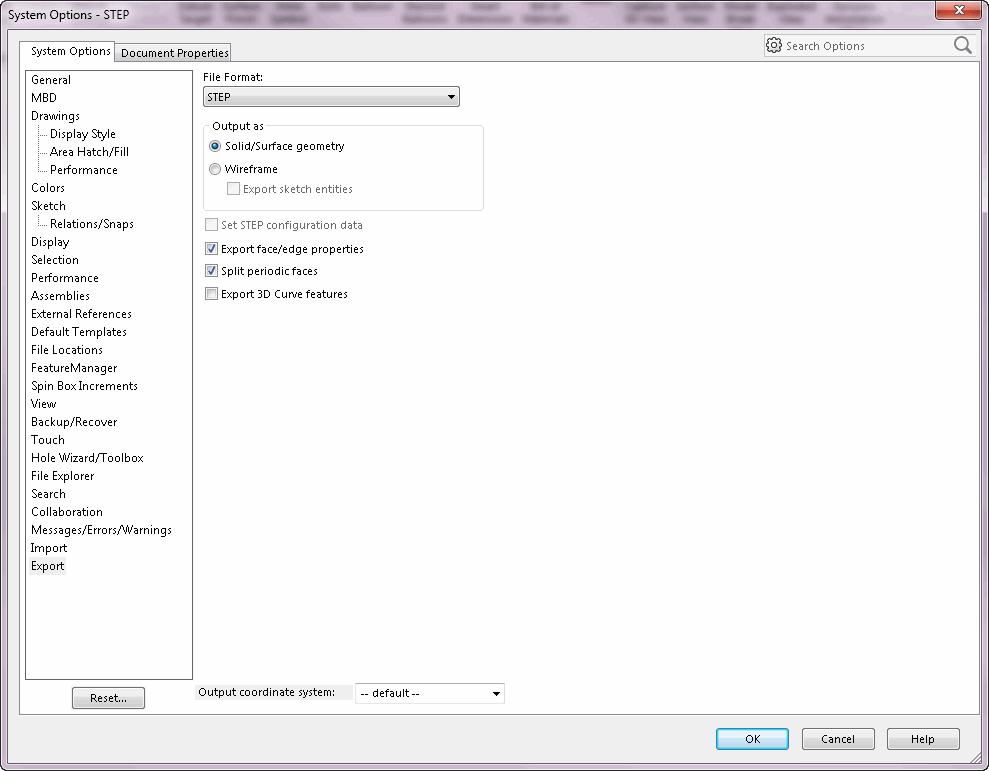This screenshot has height=771, width=989.
Task: Close the System Options dialog
Action: (x=959, y=10)
